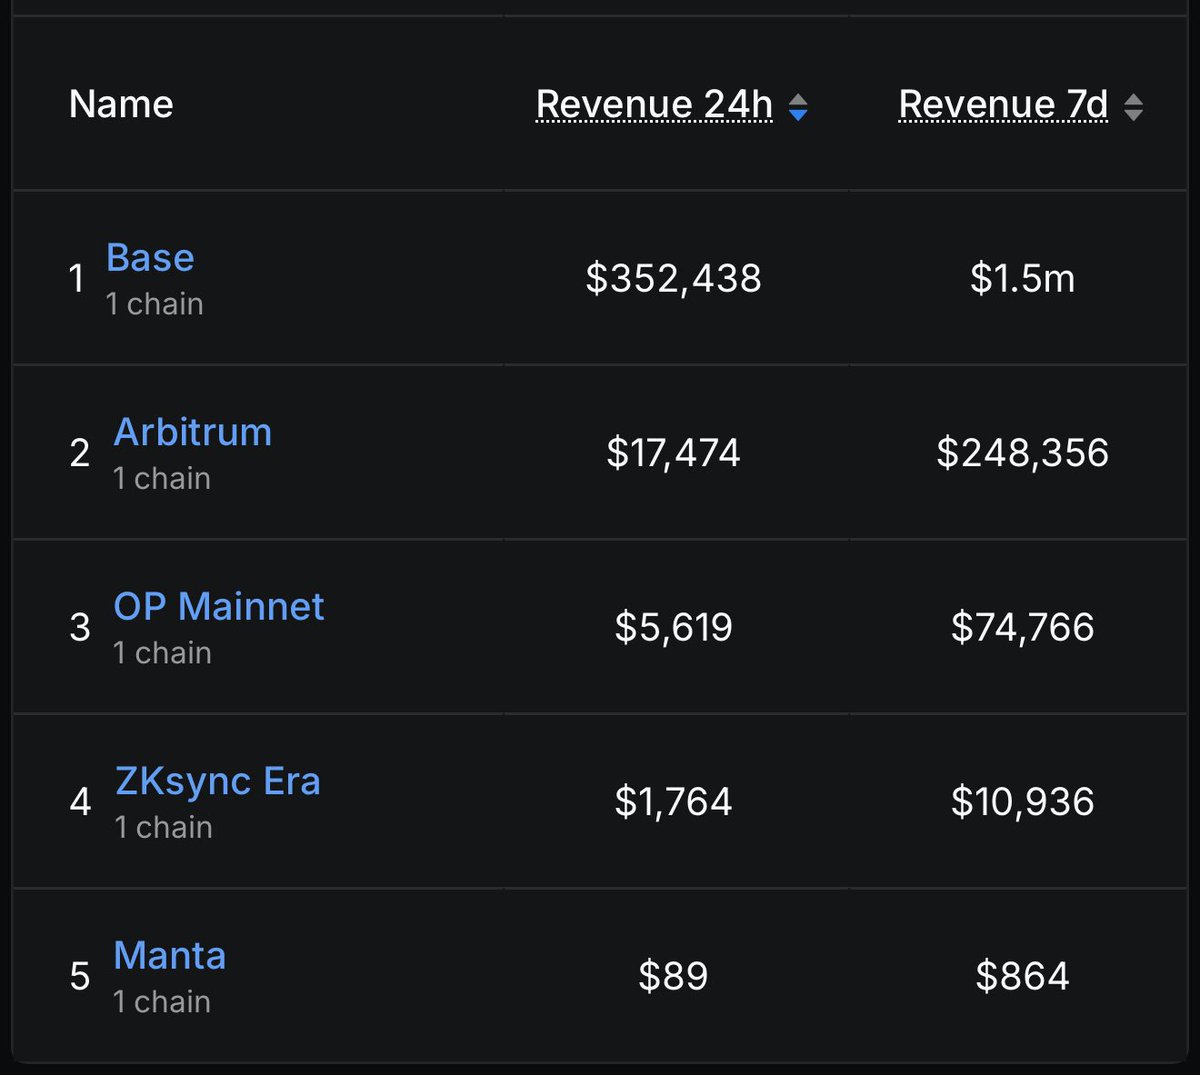1200x1075 pixels.
Task: Select Manta 24h revenue $89
Action: 674,976
